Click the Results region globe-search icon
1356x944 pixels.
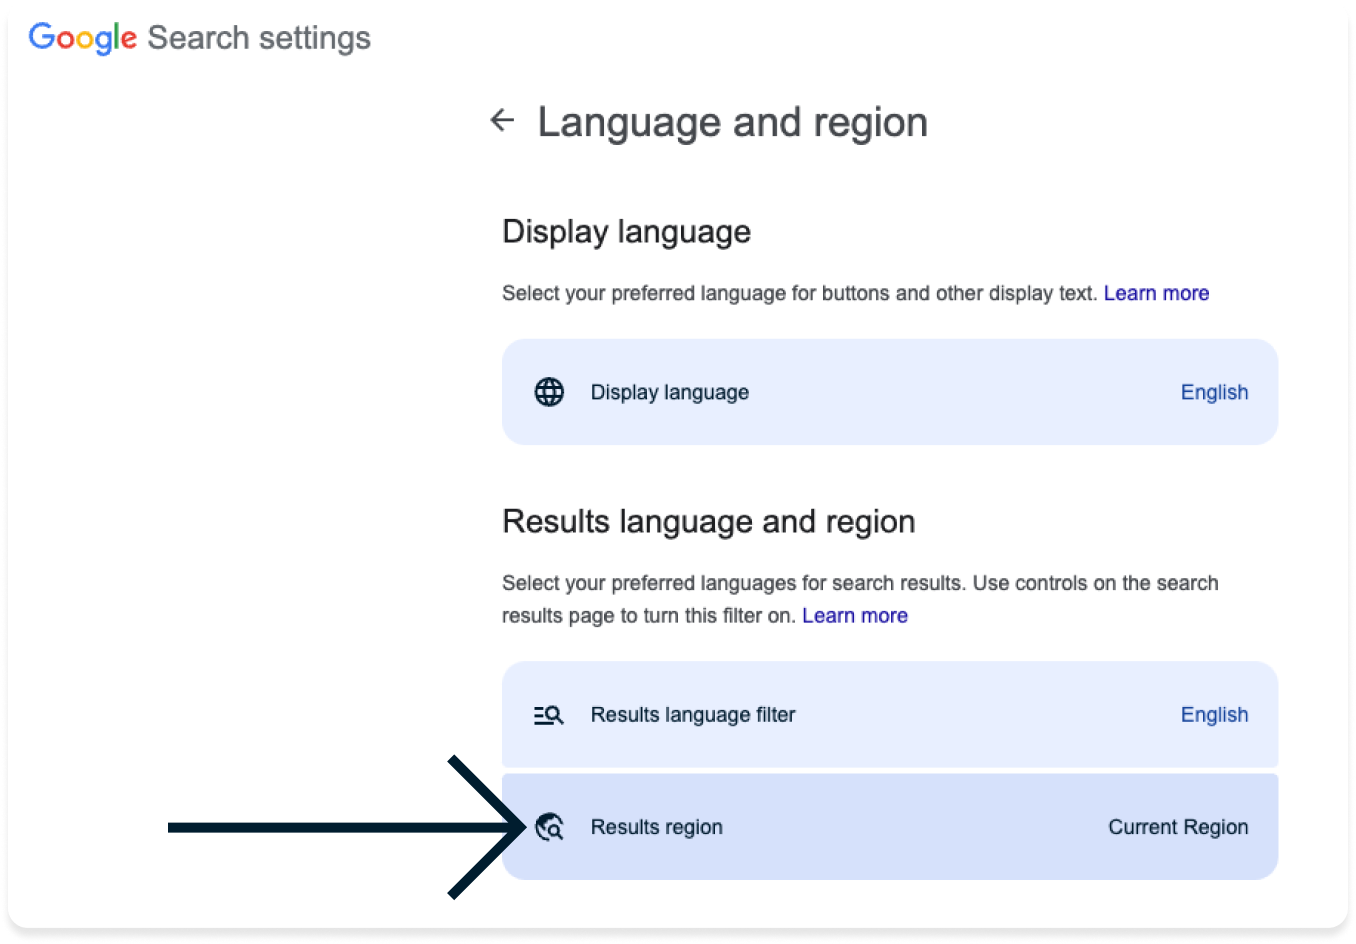click(x=549, y=827)
